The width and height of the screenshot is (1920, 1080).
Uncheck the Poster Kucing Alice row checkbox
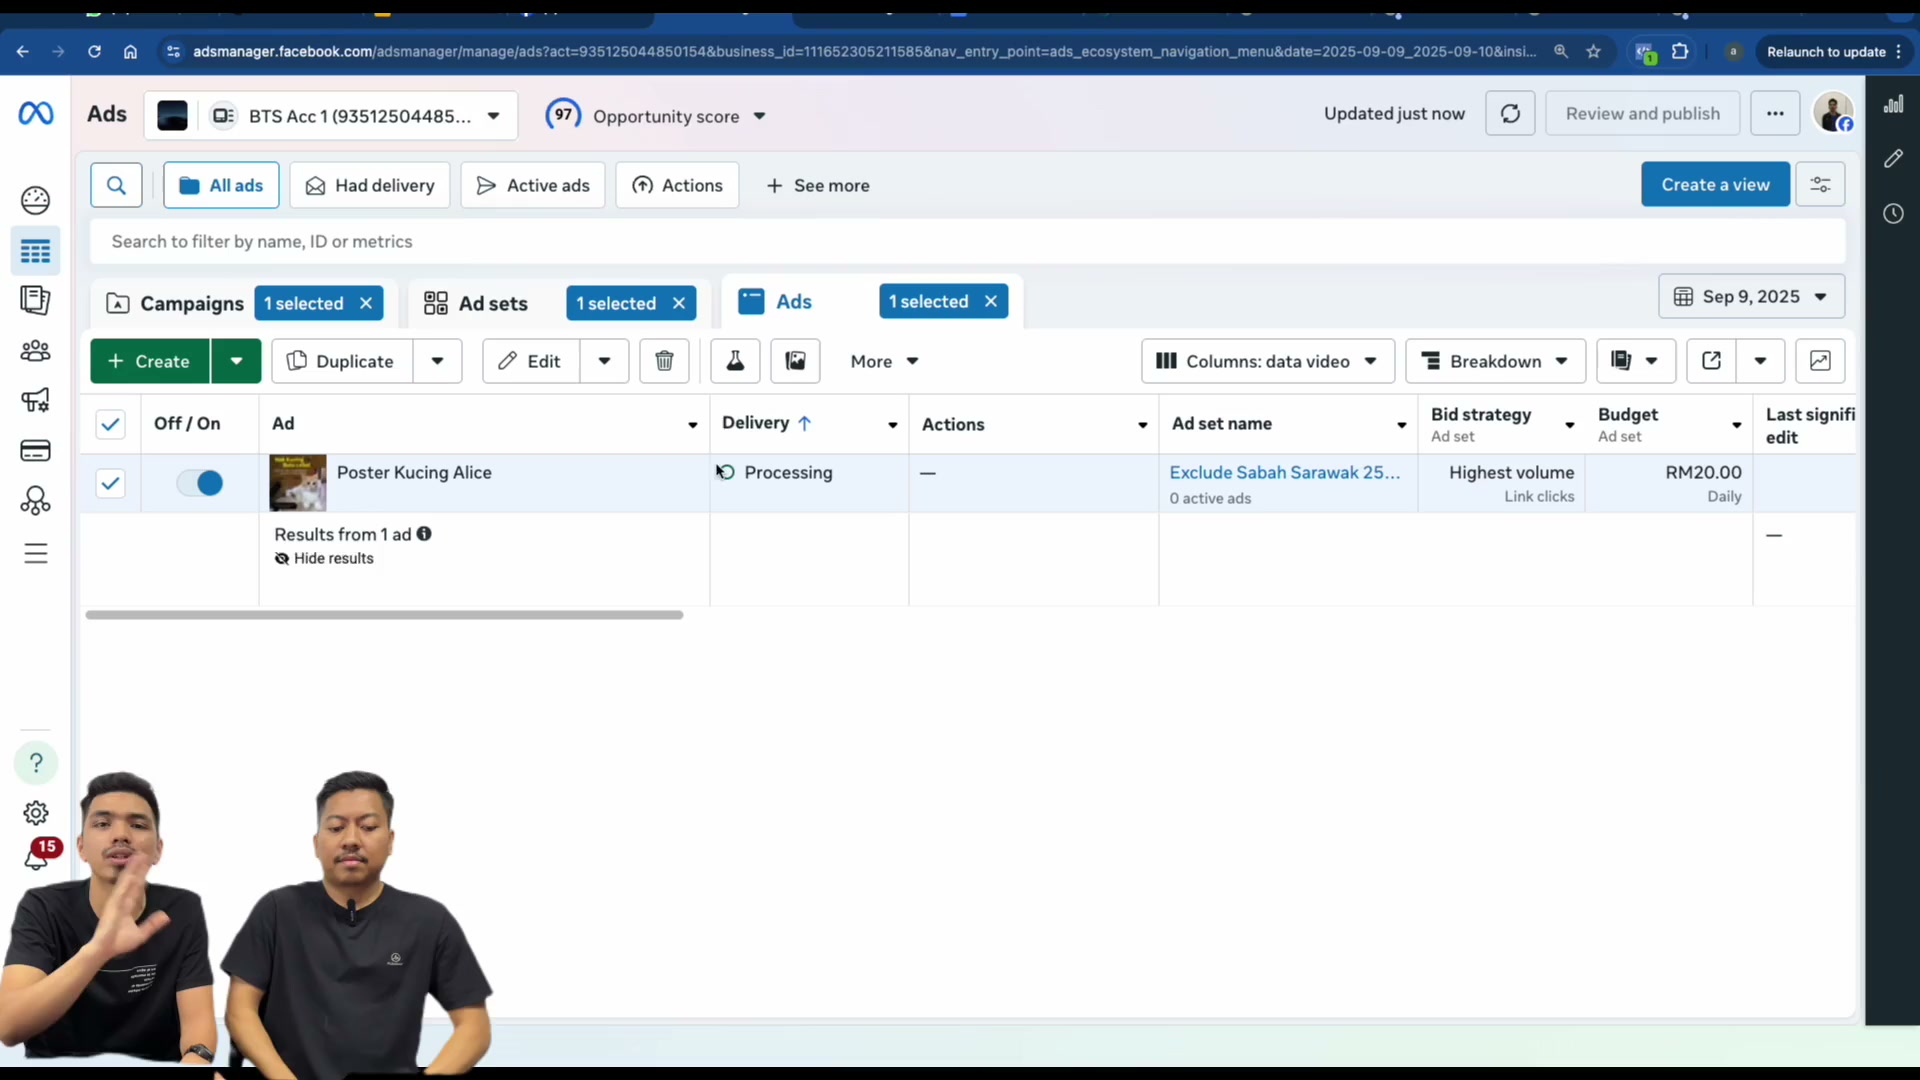pos(110,484)
